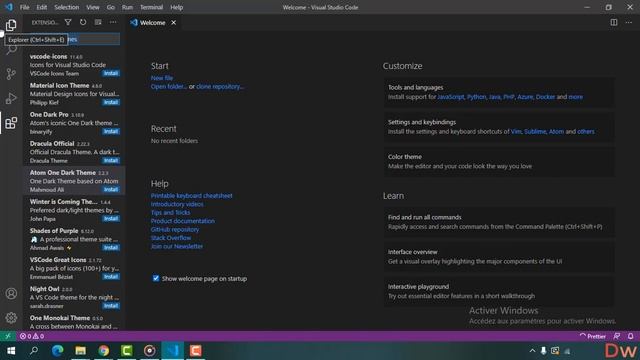Viewport: 640px width, 360px height.
Task: Open Google Chrome from the taskbar
Action: tap(104, 351)
